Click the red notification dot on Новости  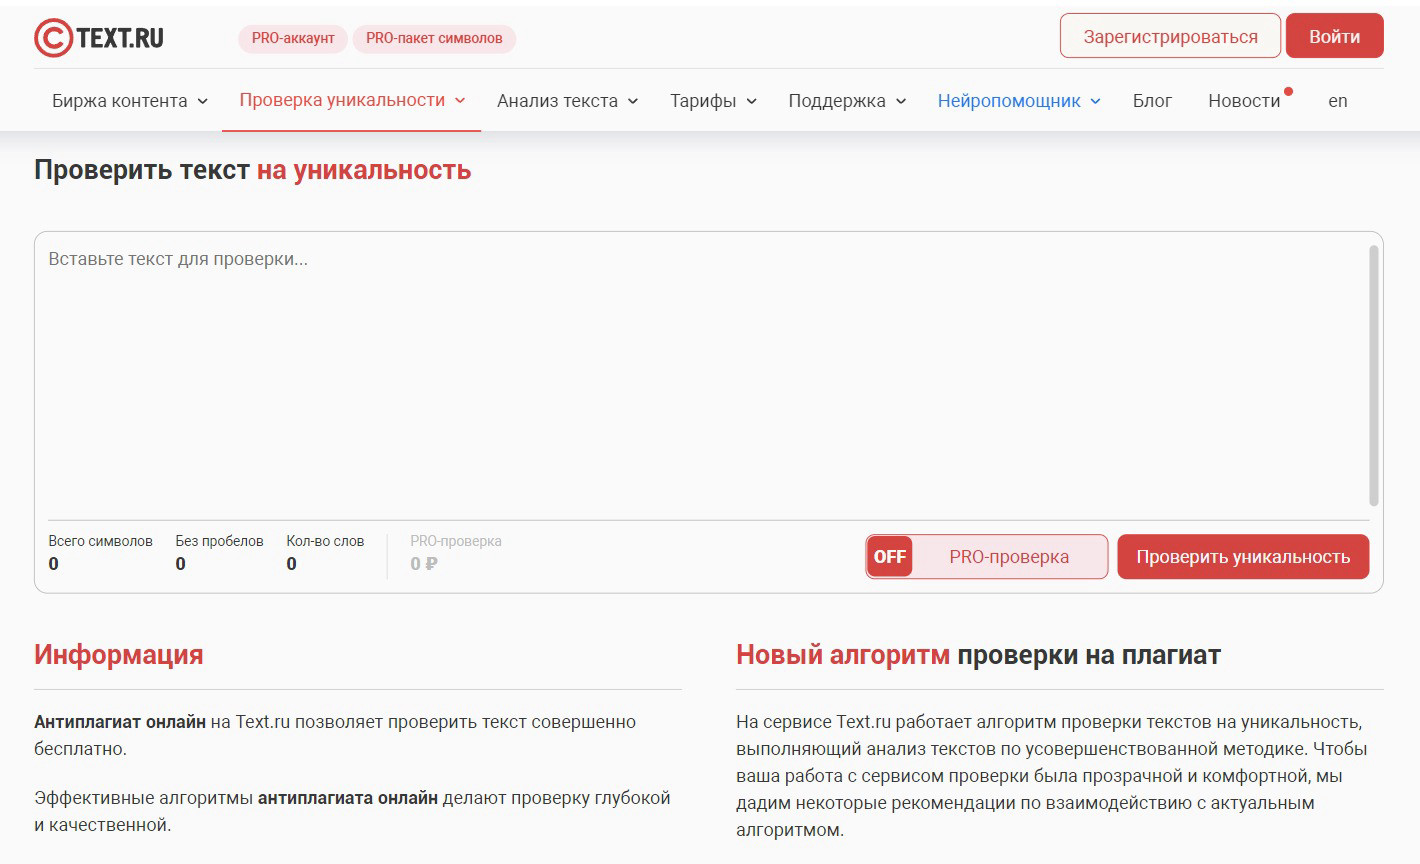pos(1288,92)
